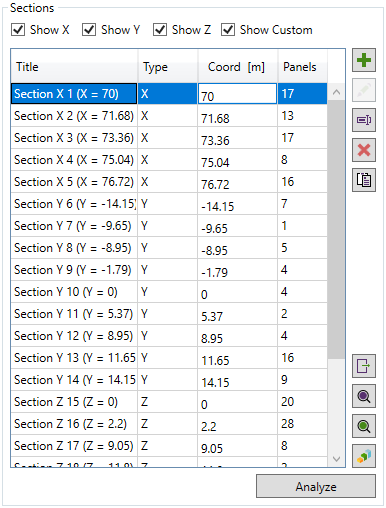The width and height of the screenshot is (386, 508).
Task: Uncheck the Show Y checkbox
Action: 89,30
